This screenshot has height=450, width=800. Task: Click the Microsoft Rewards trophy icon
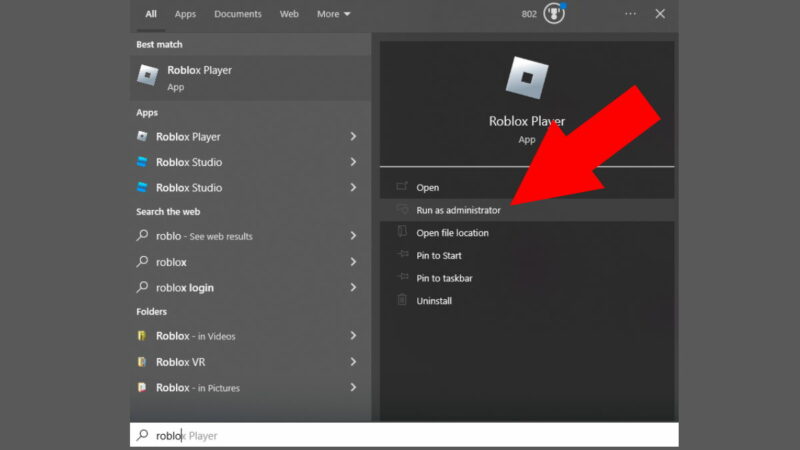[x=555, y=14]
